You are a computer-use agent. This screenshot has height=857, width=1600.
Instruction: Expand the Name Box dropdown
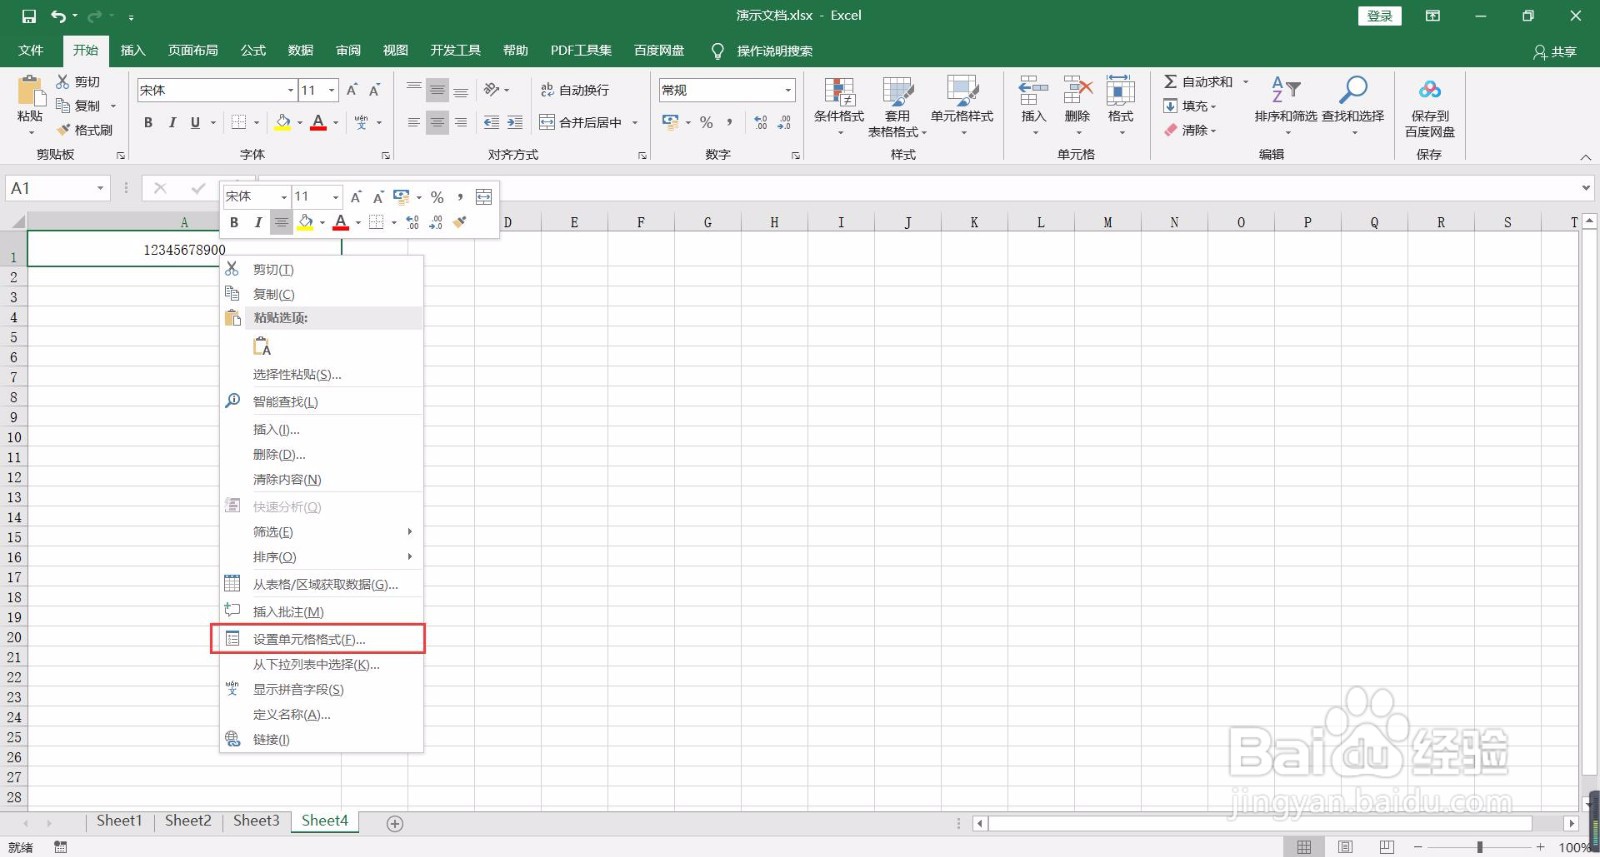[x=100, y=188]
